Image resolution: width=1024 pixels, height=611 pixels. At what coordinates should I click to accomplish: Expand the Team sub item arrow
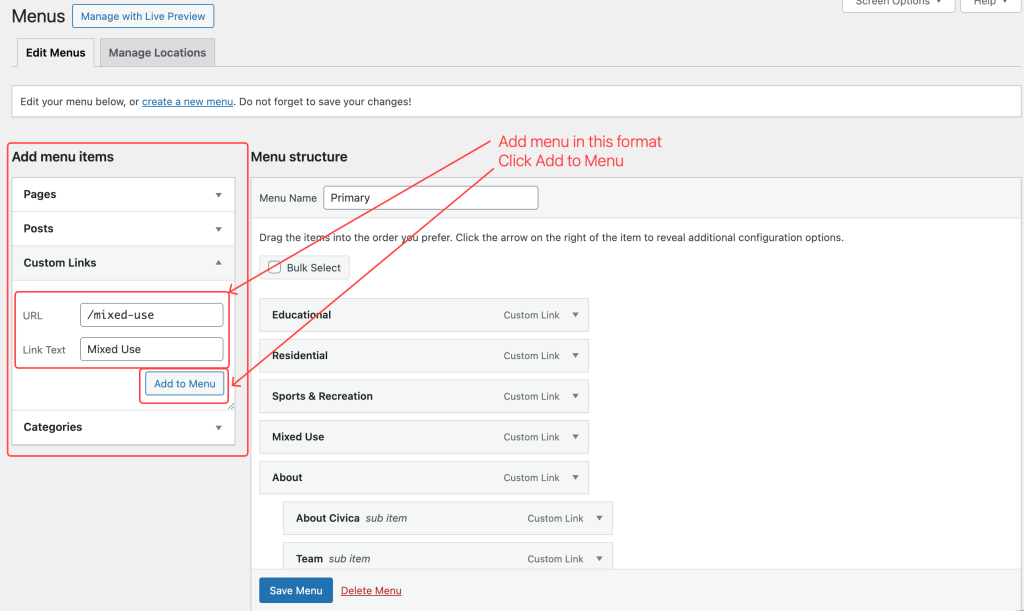599,559
